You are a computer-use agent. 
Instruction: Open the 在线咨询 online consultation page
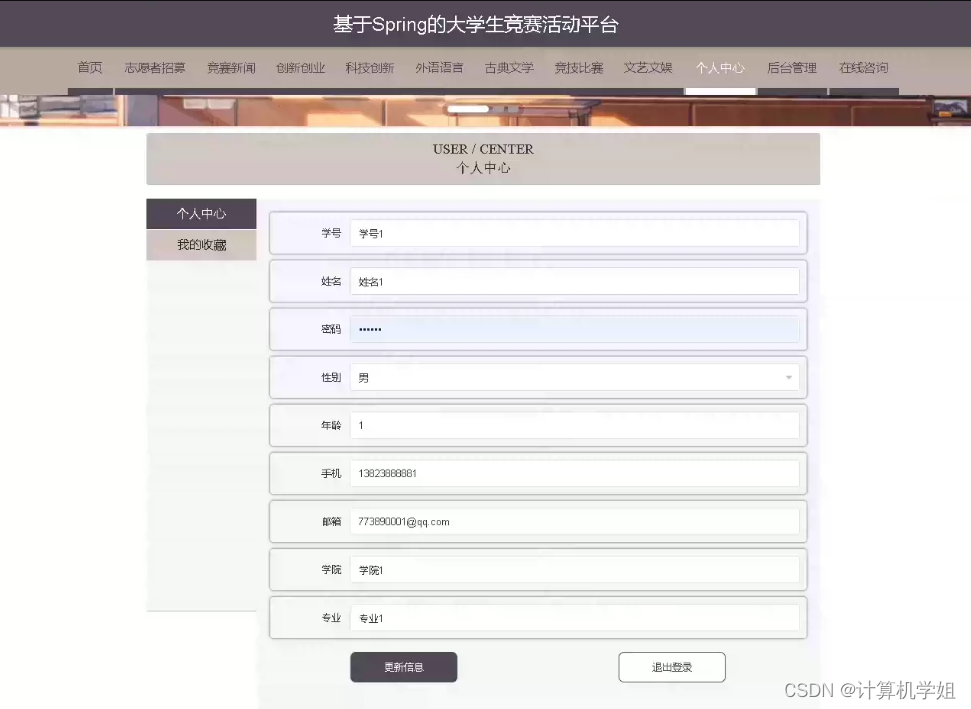click(x=863, y=68)
